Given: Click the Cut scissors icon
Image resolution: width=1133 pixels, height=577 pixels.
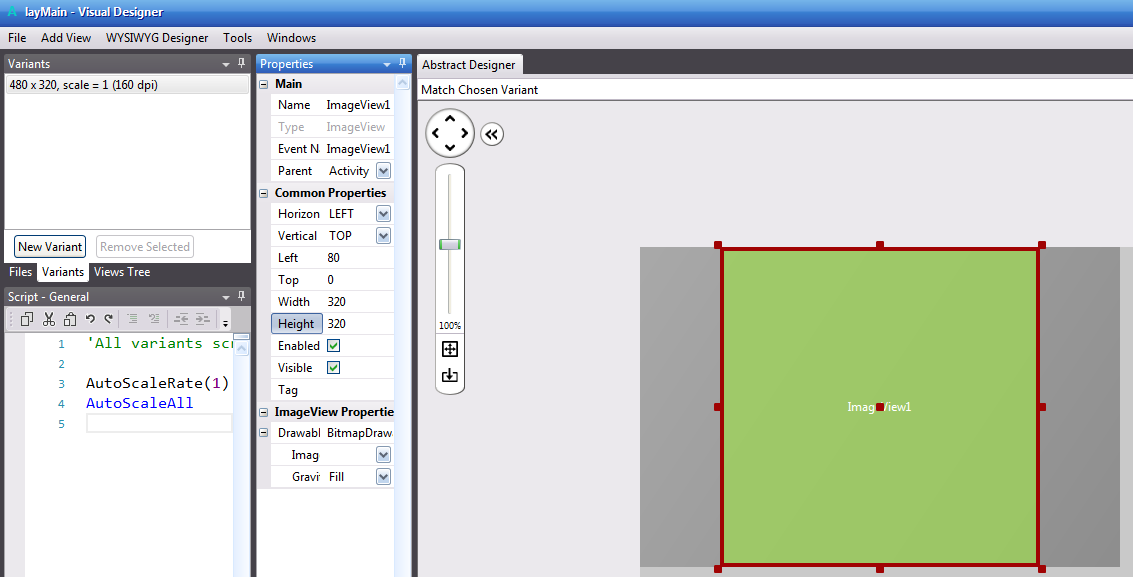Looking at the screenshot, I should tap(48, 318).
